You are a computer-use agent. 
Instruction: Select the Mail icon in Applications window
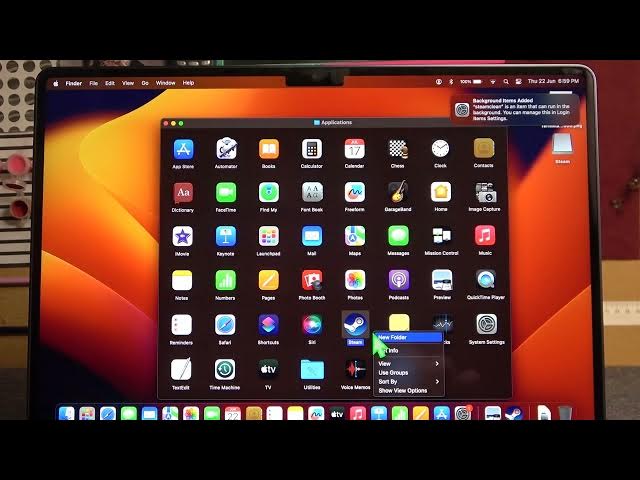click(312, 236)
